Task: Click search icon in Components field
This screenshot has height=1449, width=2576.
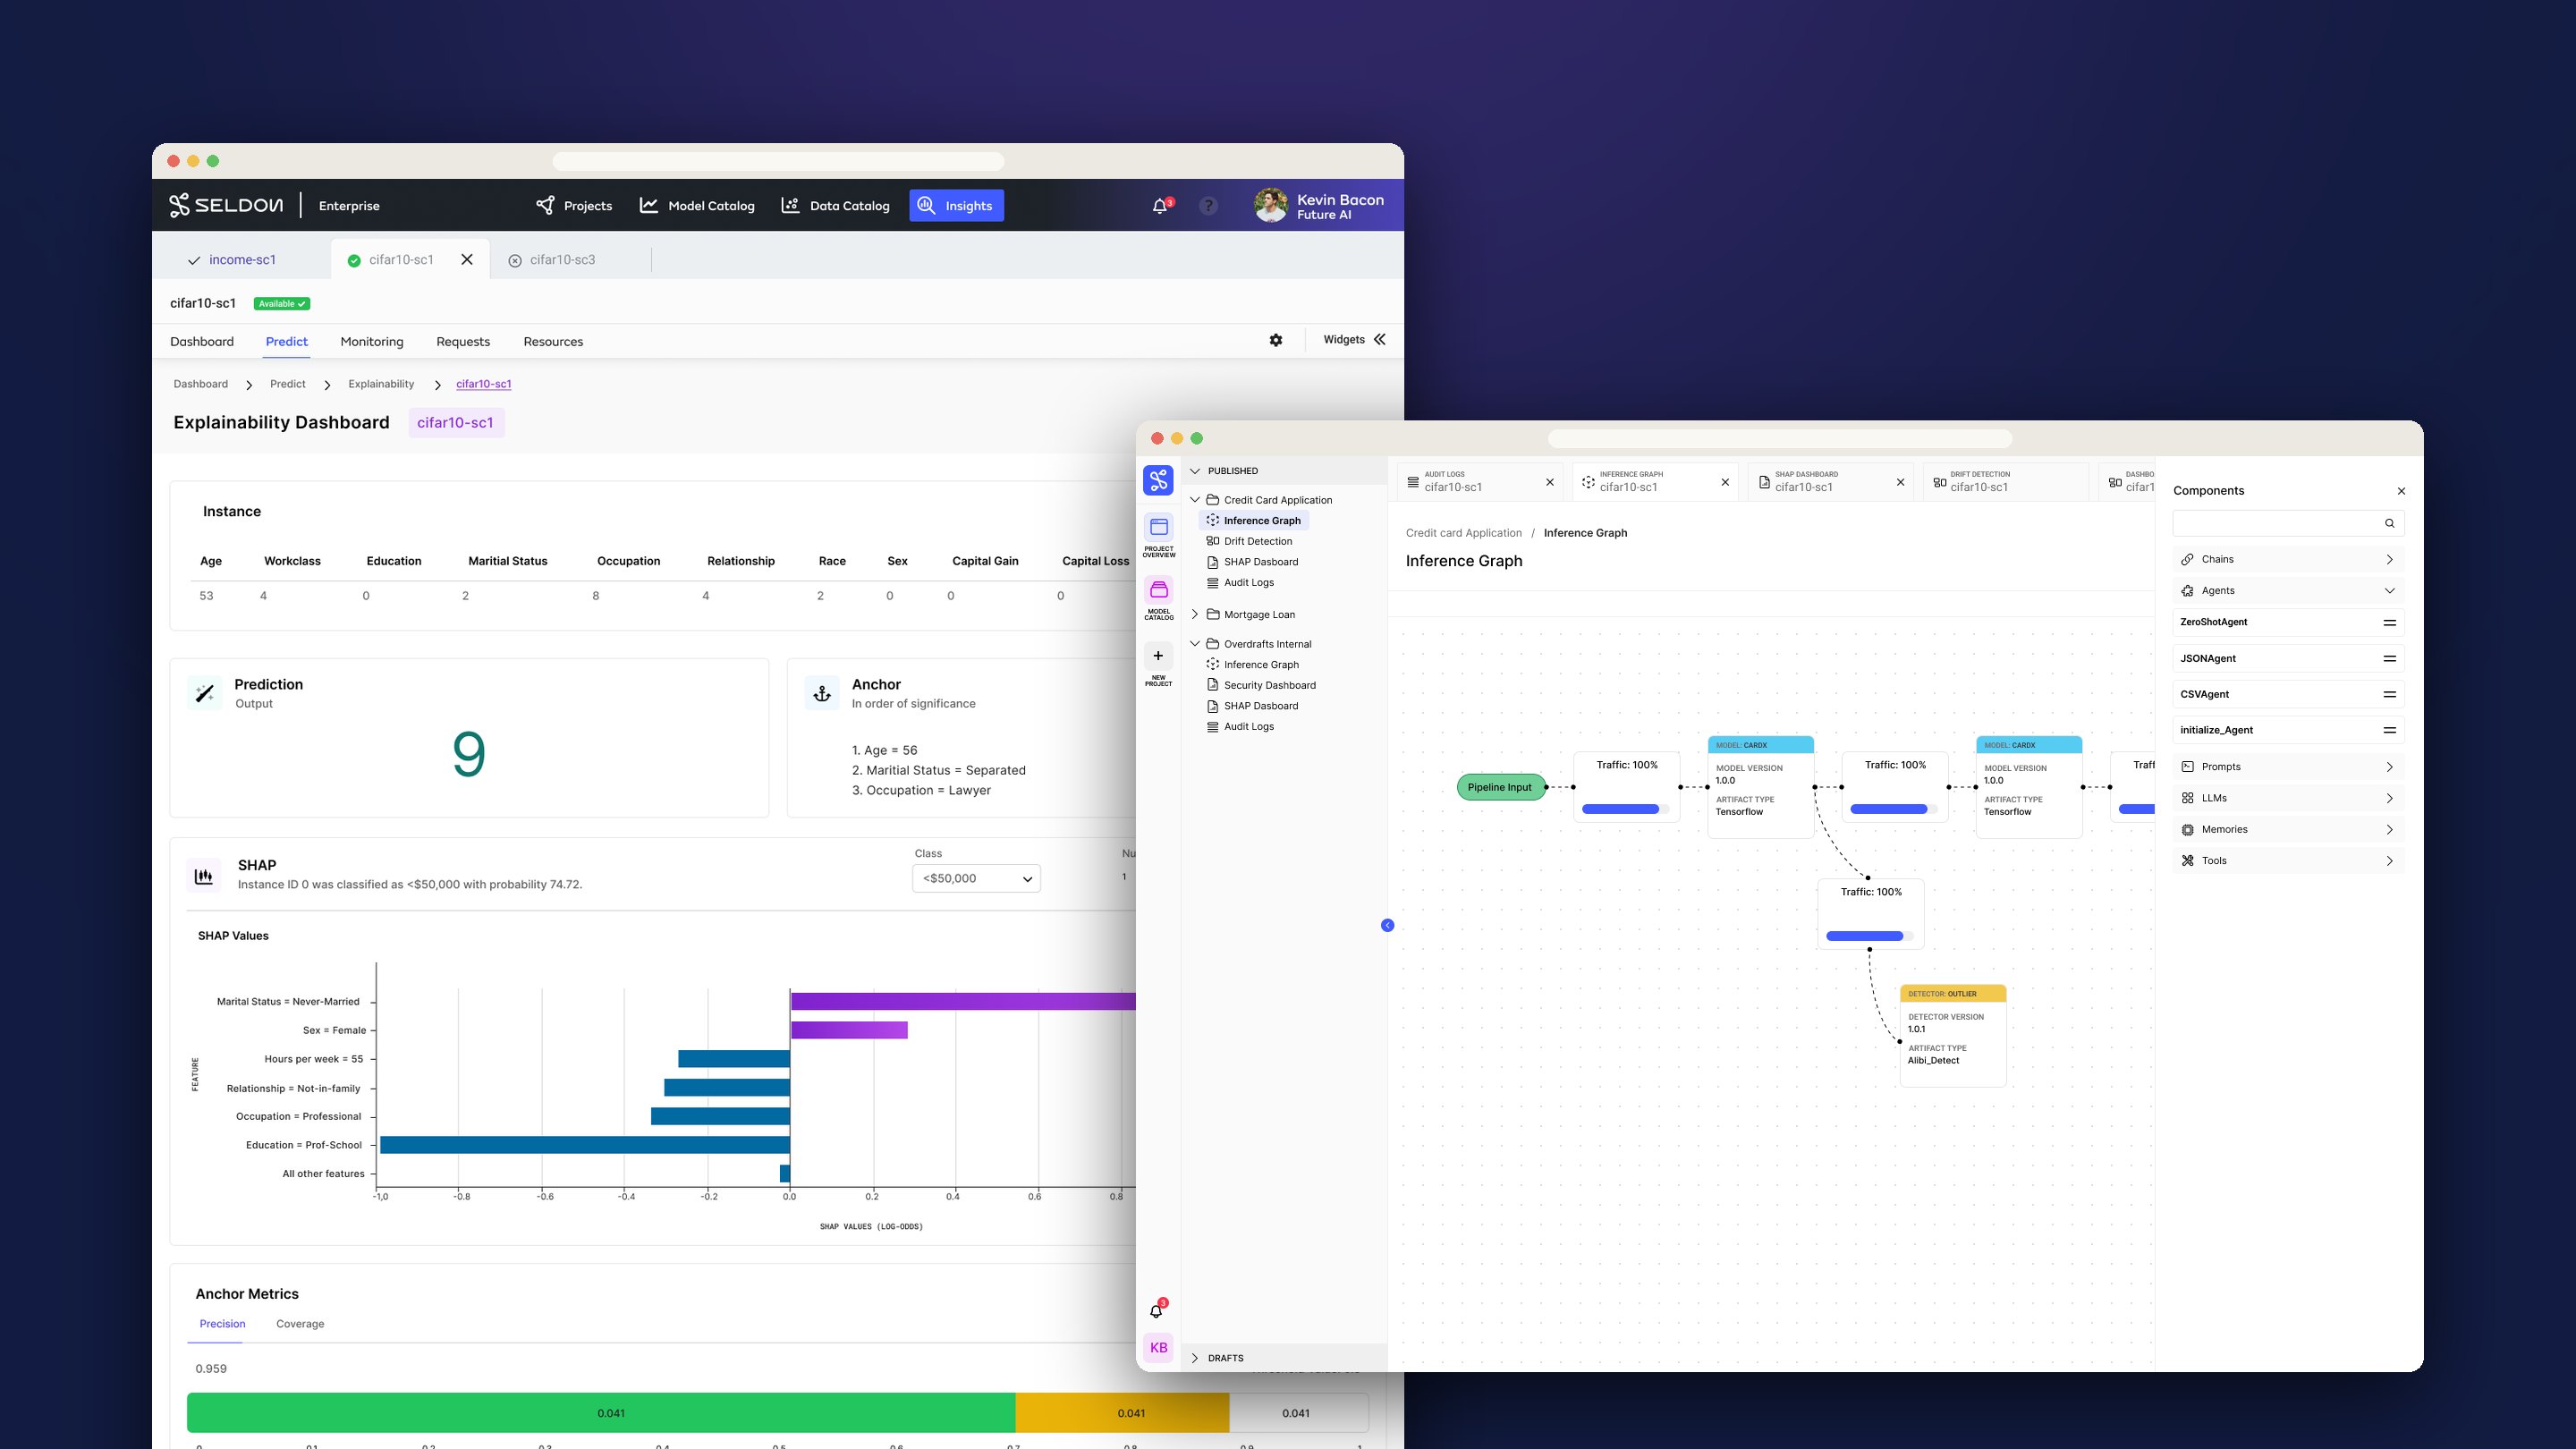Action: point(2390,523)
